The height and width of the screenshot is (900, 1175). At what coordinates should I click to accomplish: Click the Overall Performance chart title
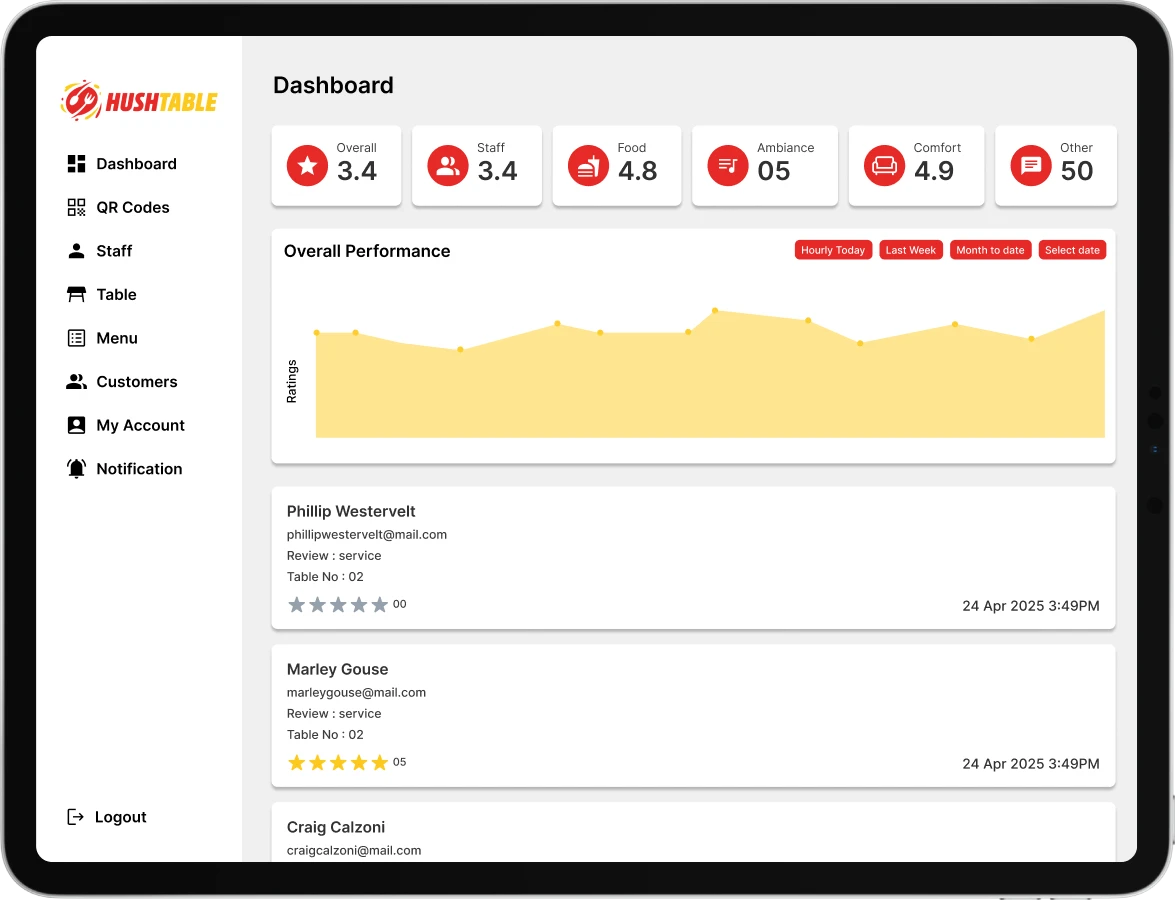pyautogui.click(x=367, y=251)
